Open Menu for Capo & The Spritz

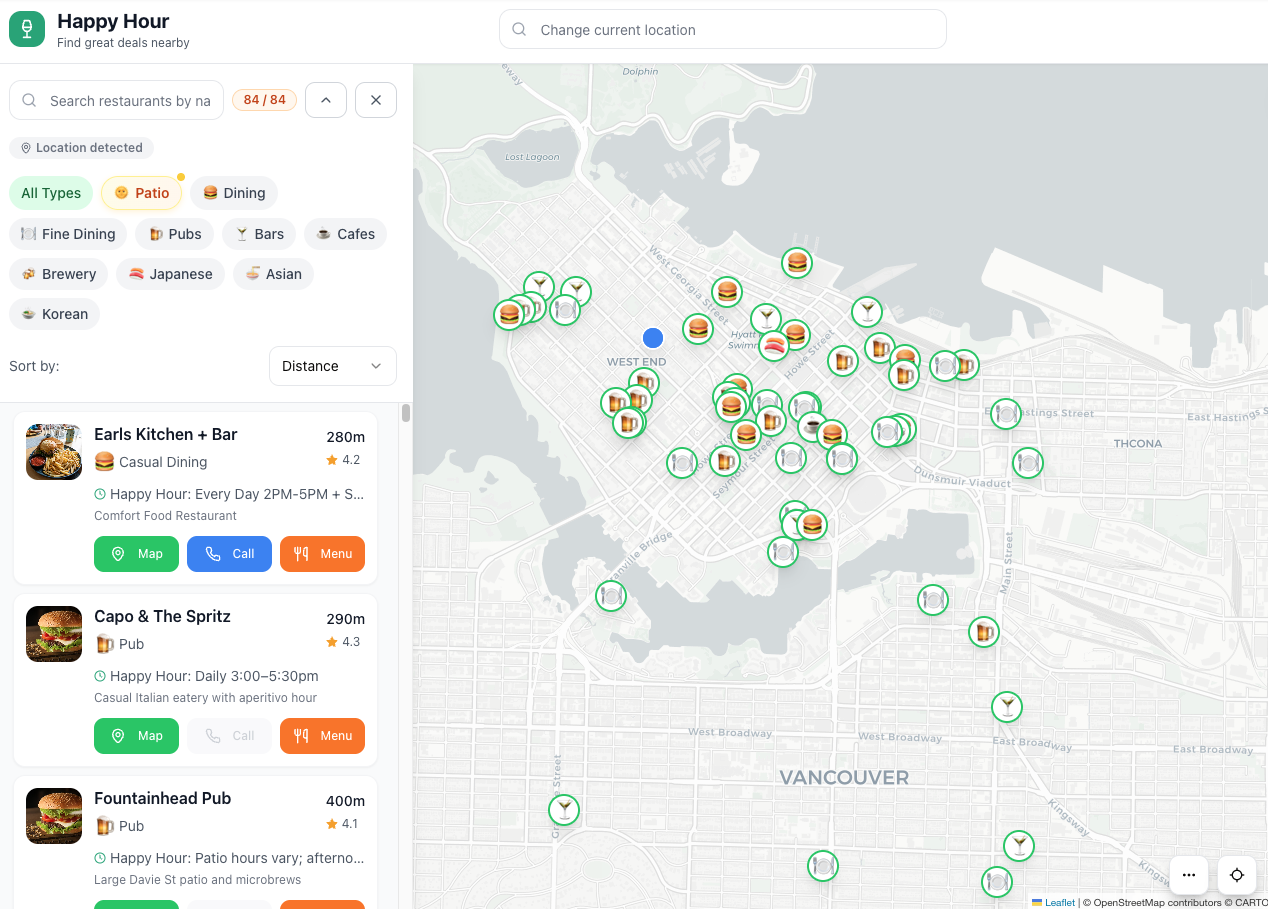pos(322,736)
